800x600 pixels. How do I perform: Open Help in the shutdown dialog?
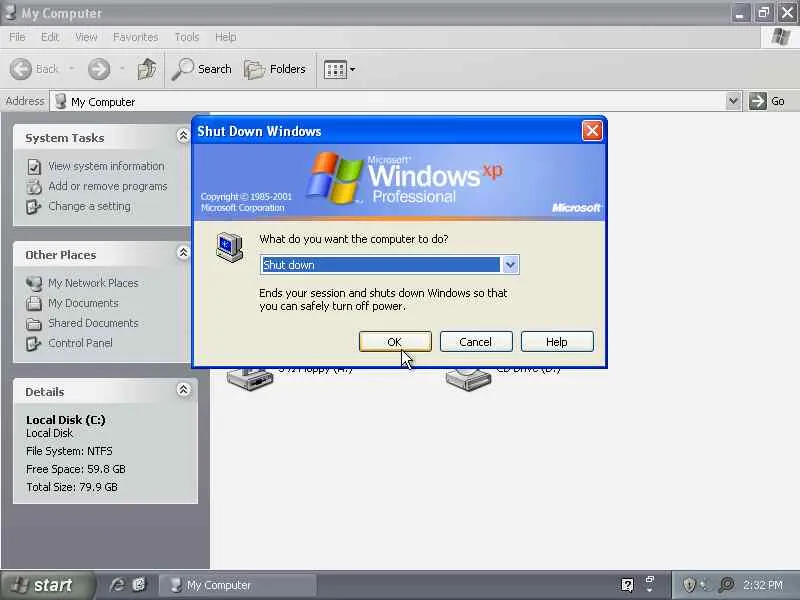[x=557, y=341]
